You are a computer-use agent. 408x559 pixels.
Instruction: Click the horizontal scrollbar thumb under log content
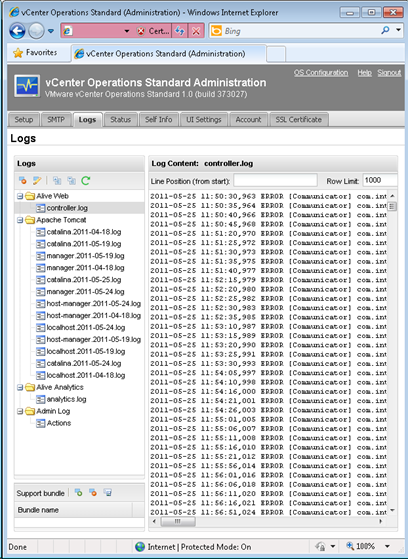click(x=178, y=521)
